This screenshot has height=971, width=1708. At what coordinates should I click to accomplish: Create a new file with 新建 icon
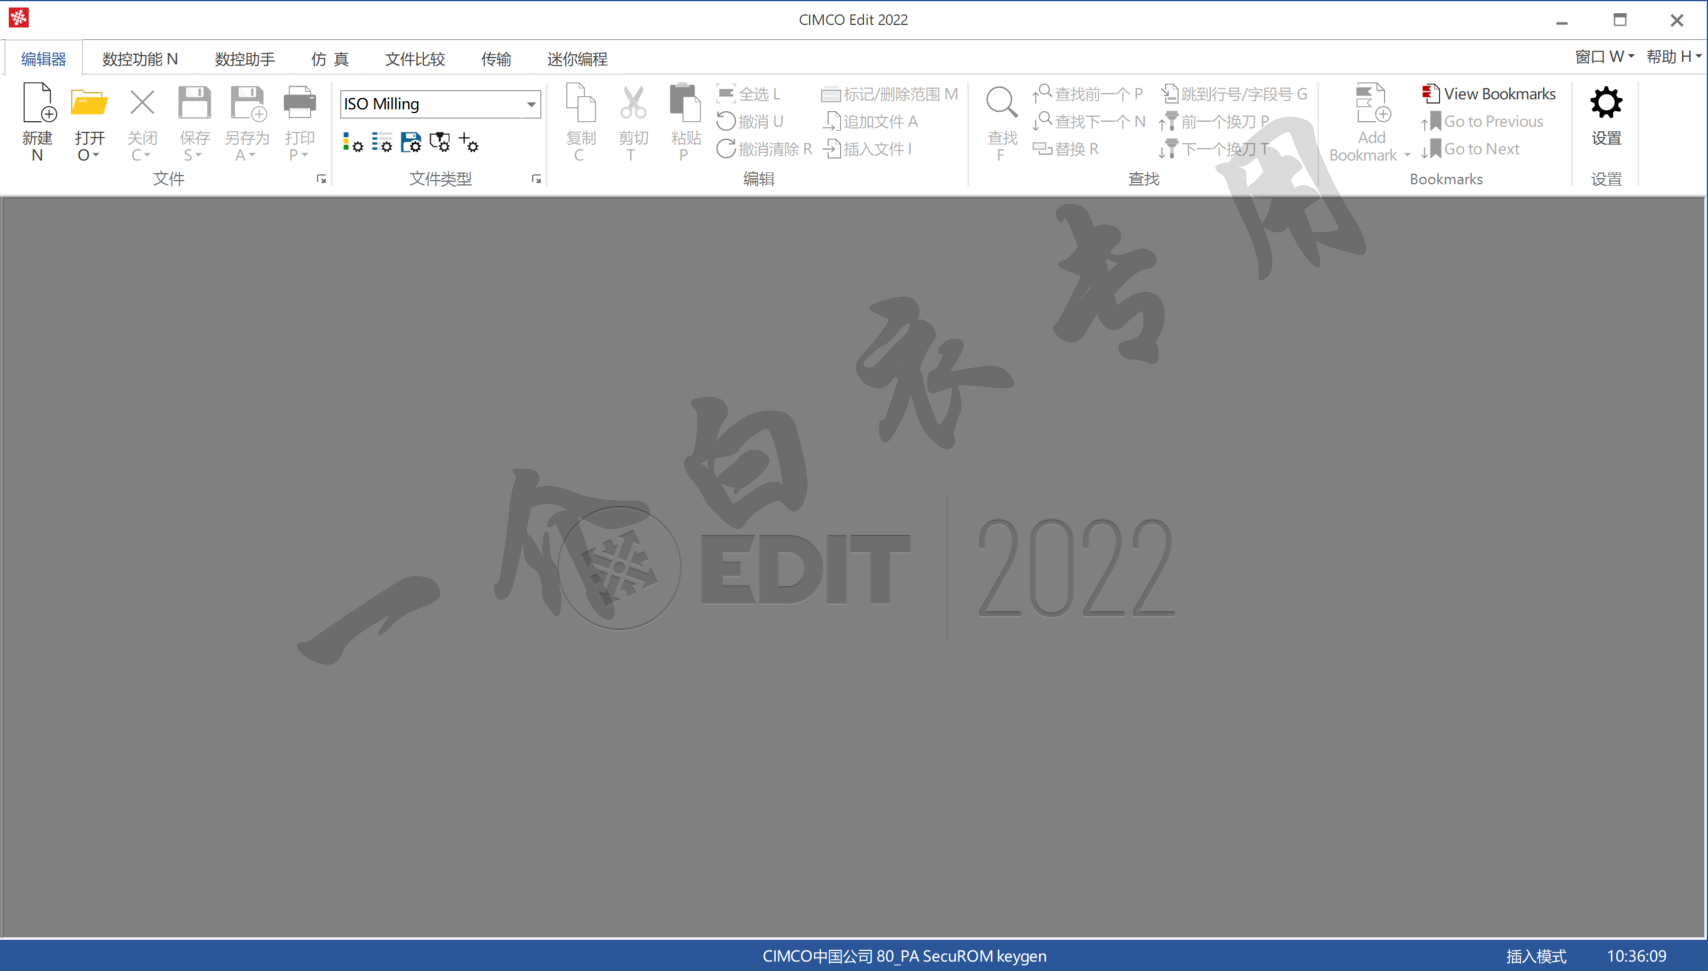[38, 103]
